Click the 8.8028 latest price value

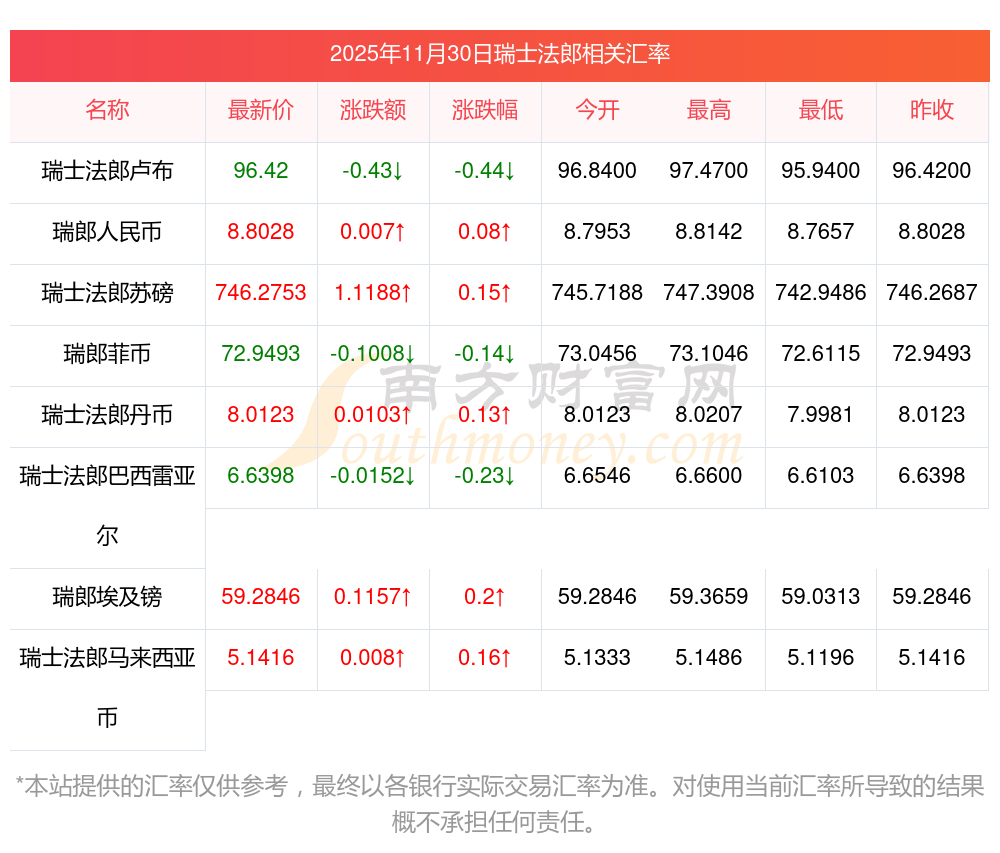click(x=261, y=231)
